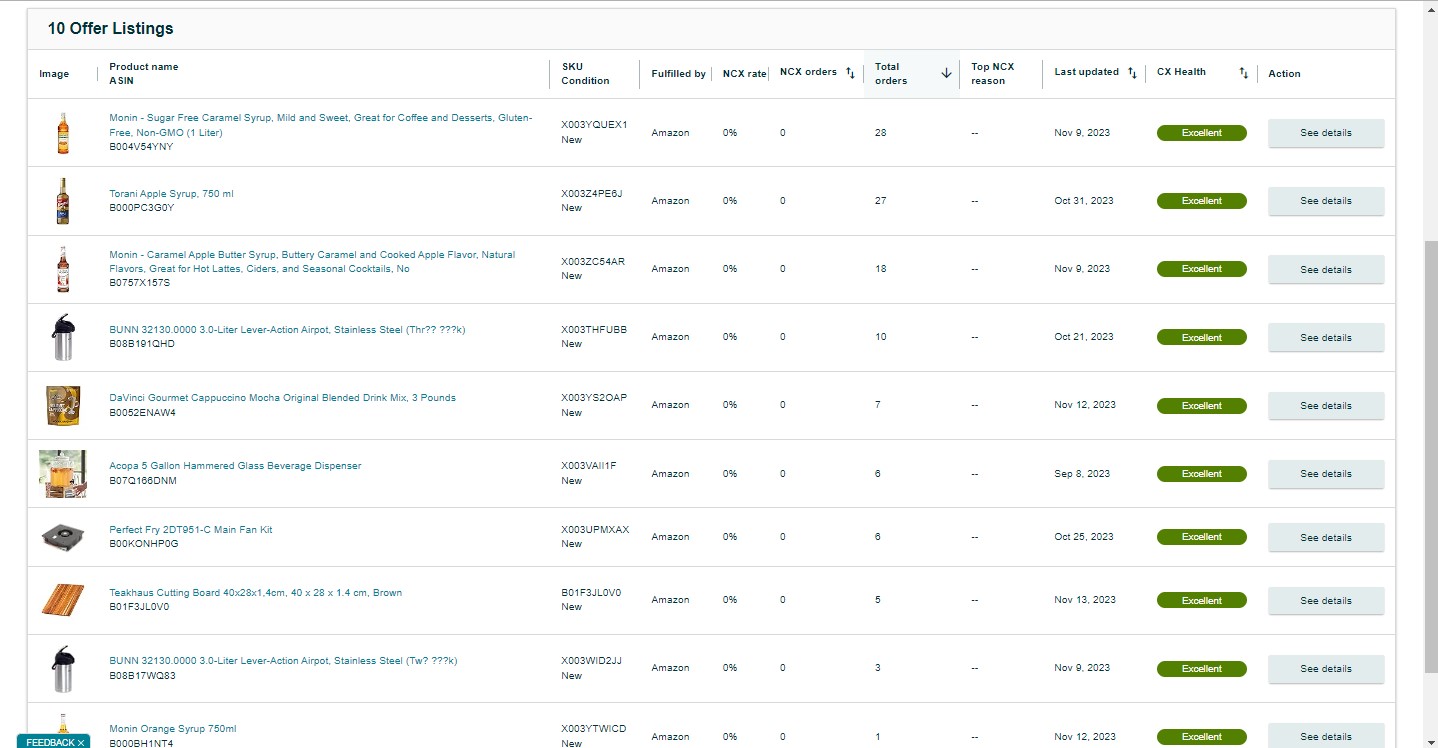The width and height of the screenshot is (1438, 748).
Task: Click the Torani Apple Syrup bottle image
Action: 63,201
